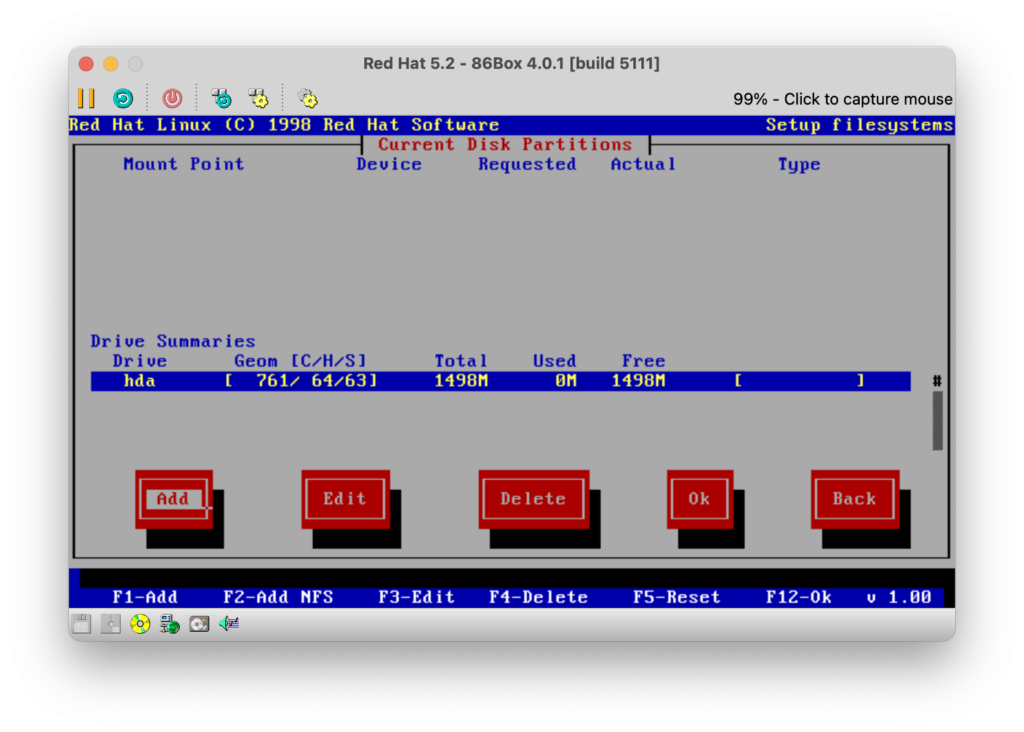Click the hard disk status icon
This screenshot has height=732, width=1024.
(x=199, y=624)
